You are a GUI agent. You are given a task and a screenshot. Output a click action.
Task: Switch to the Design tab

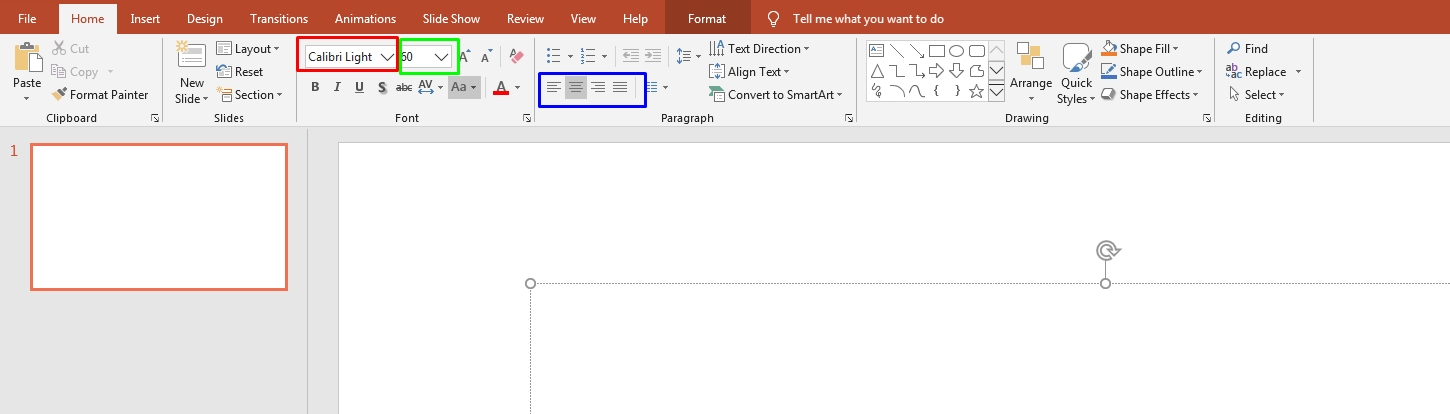205,19
